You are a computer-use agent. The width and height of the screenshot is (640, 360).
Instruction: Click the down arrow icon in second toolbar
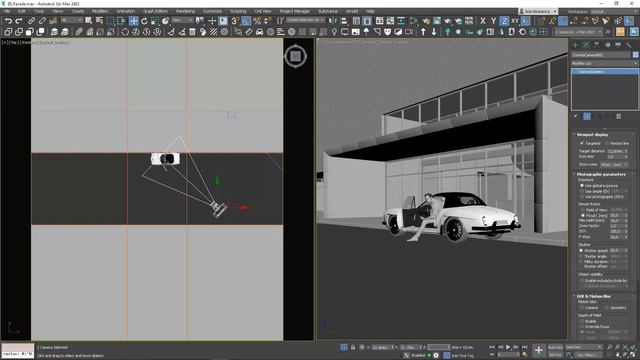434,31
